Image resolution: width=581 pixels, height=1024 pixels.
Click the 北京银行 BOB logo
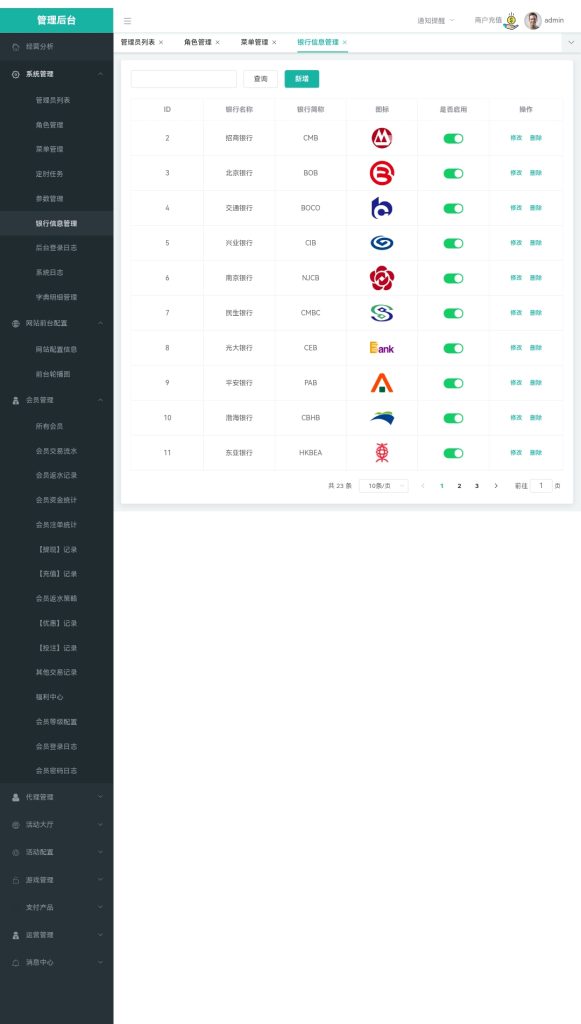382,173
